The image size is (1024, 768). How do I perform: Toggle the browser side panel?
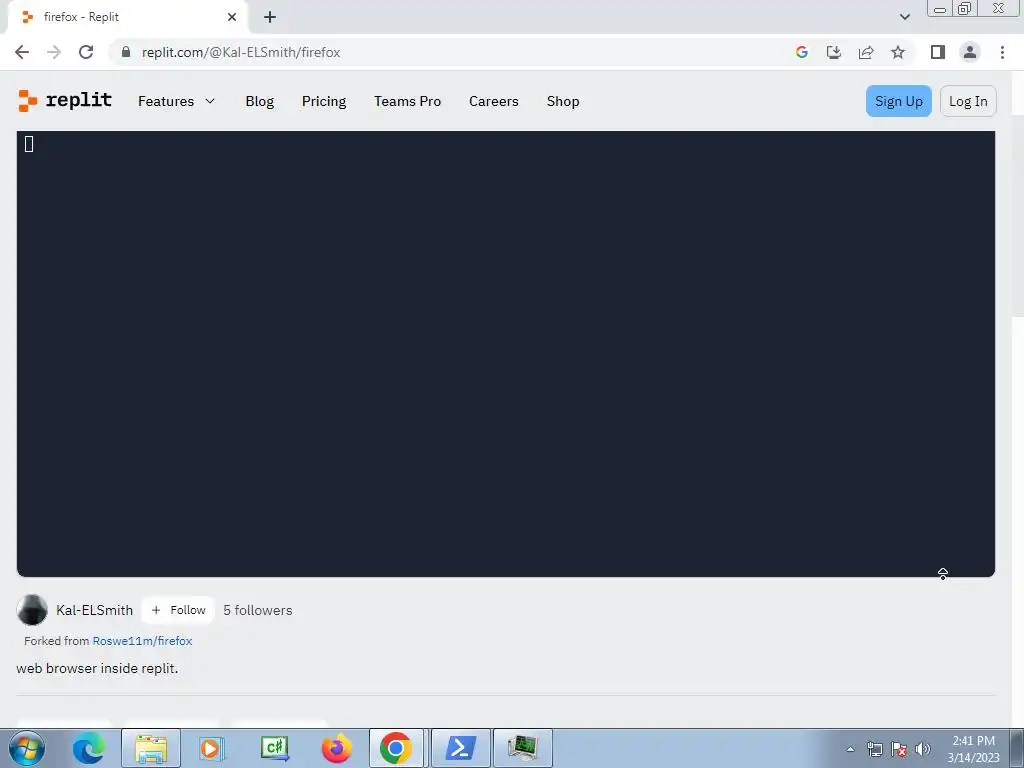tap(938, 52)
